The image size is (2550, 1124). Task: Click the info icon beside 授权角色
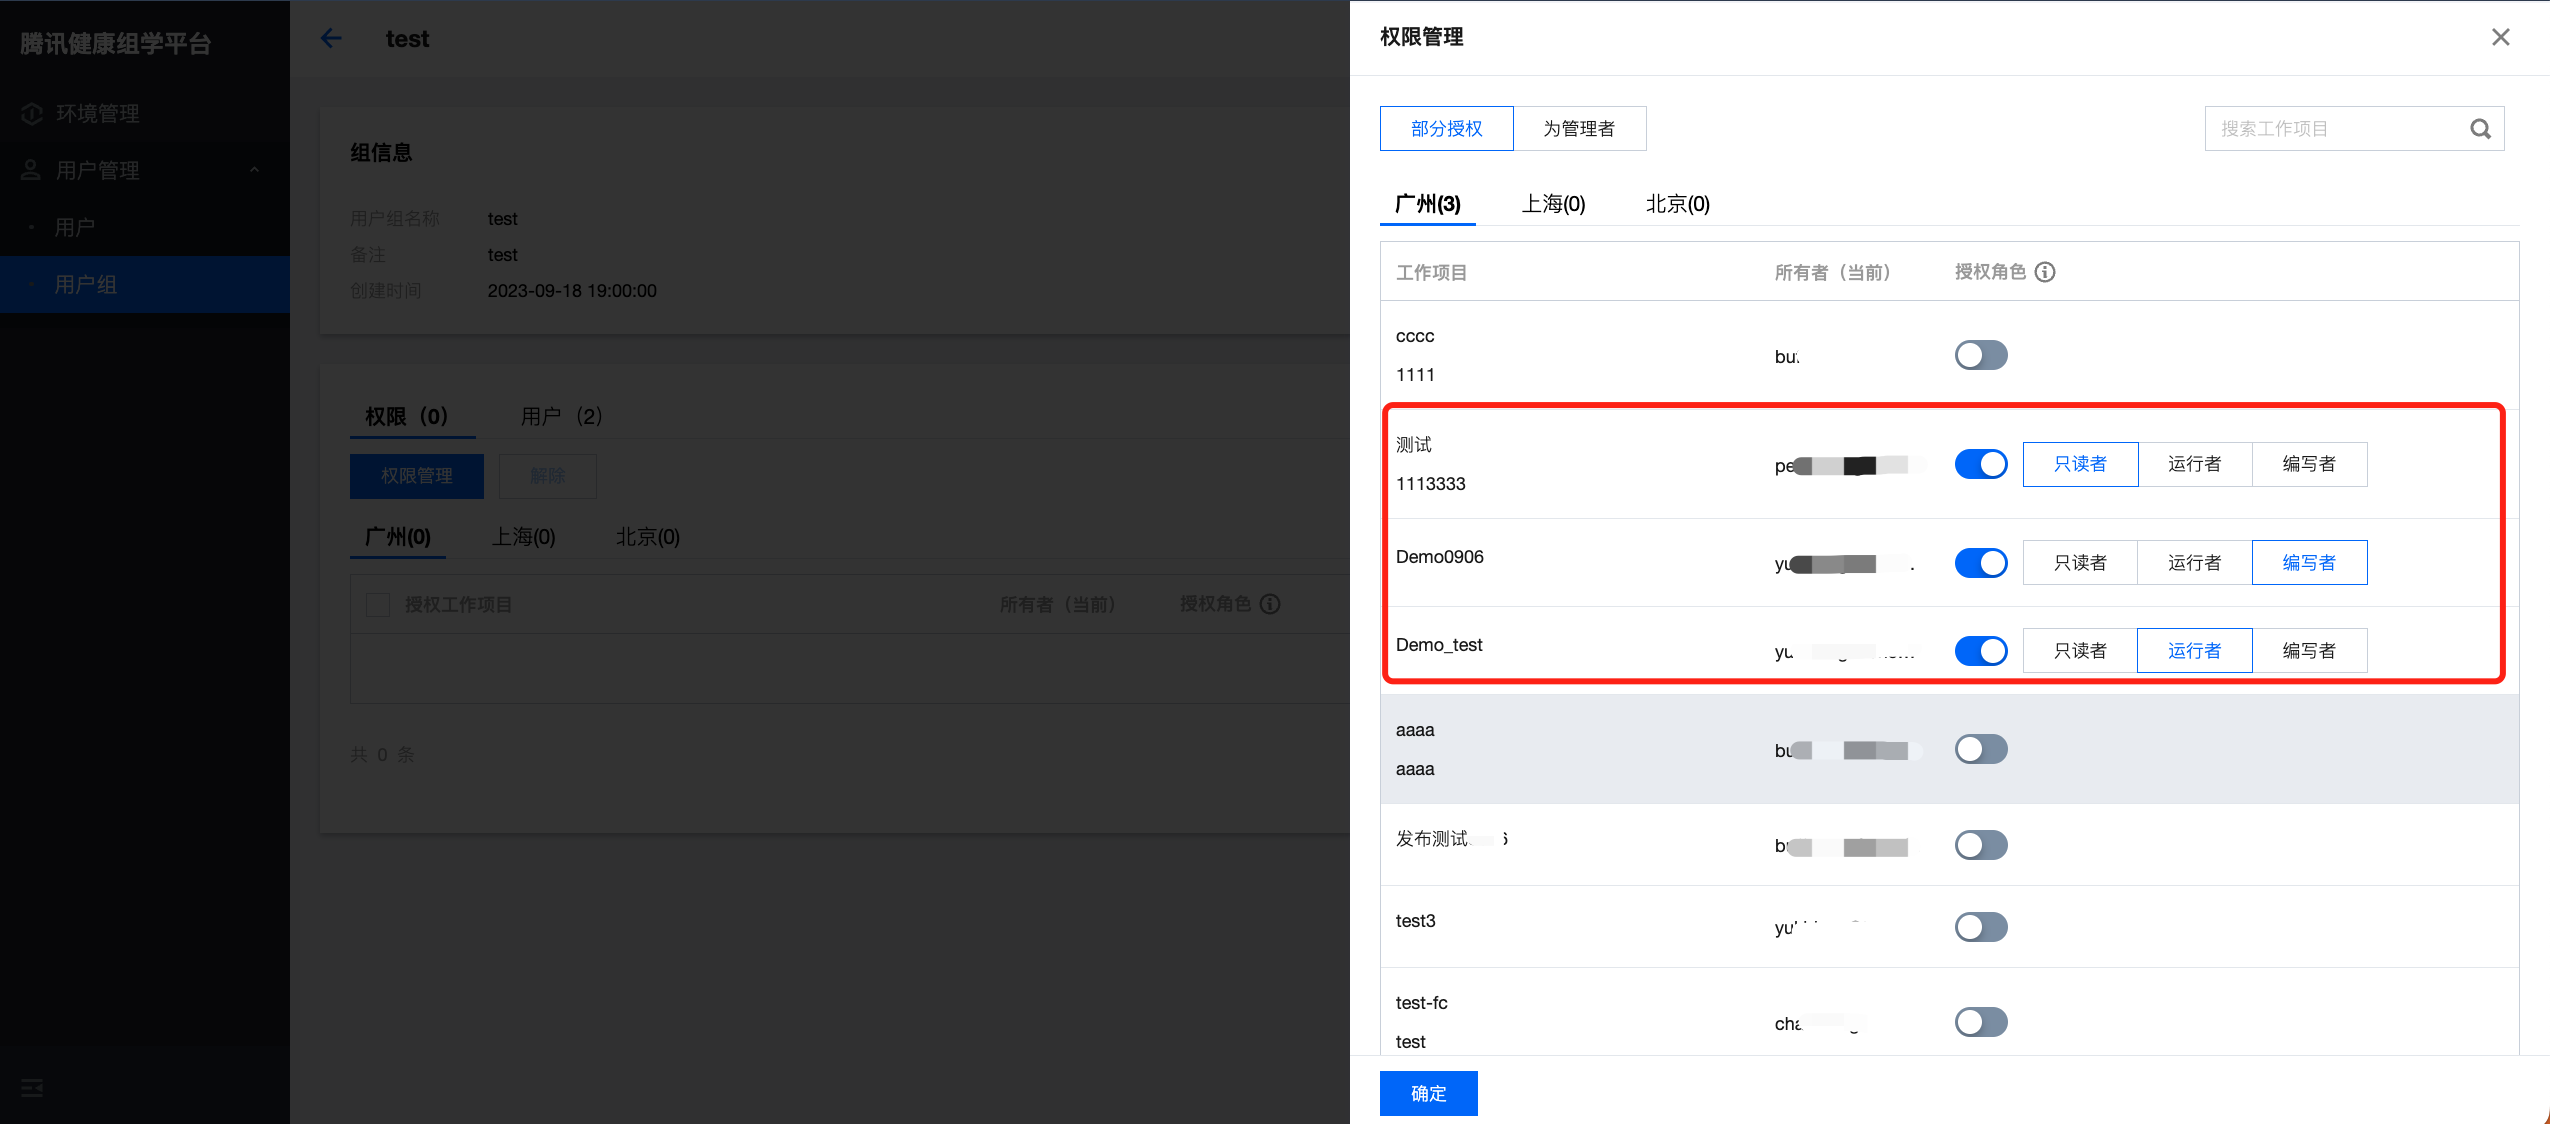pos(2045,272)
